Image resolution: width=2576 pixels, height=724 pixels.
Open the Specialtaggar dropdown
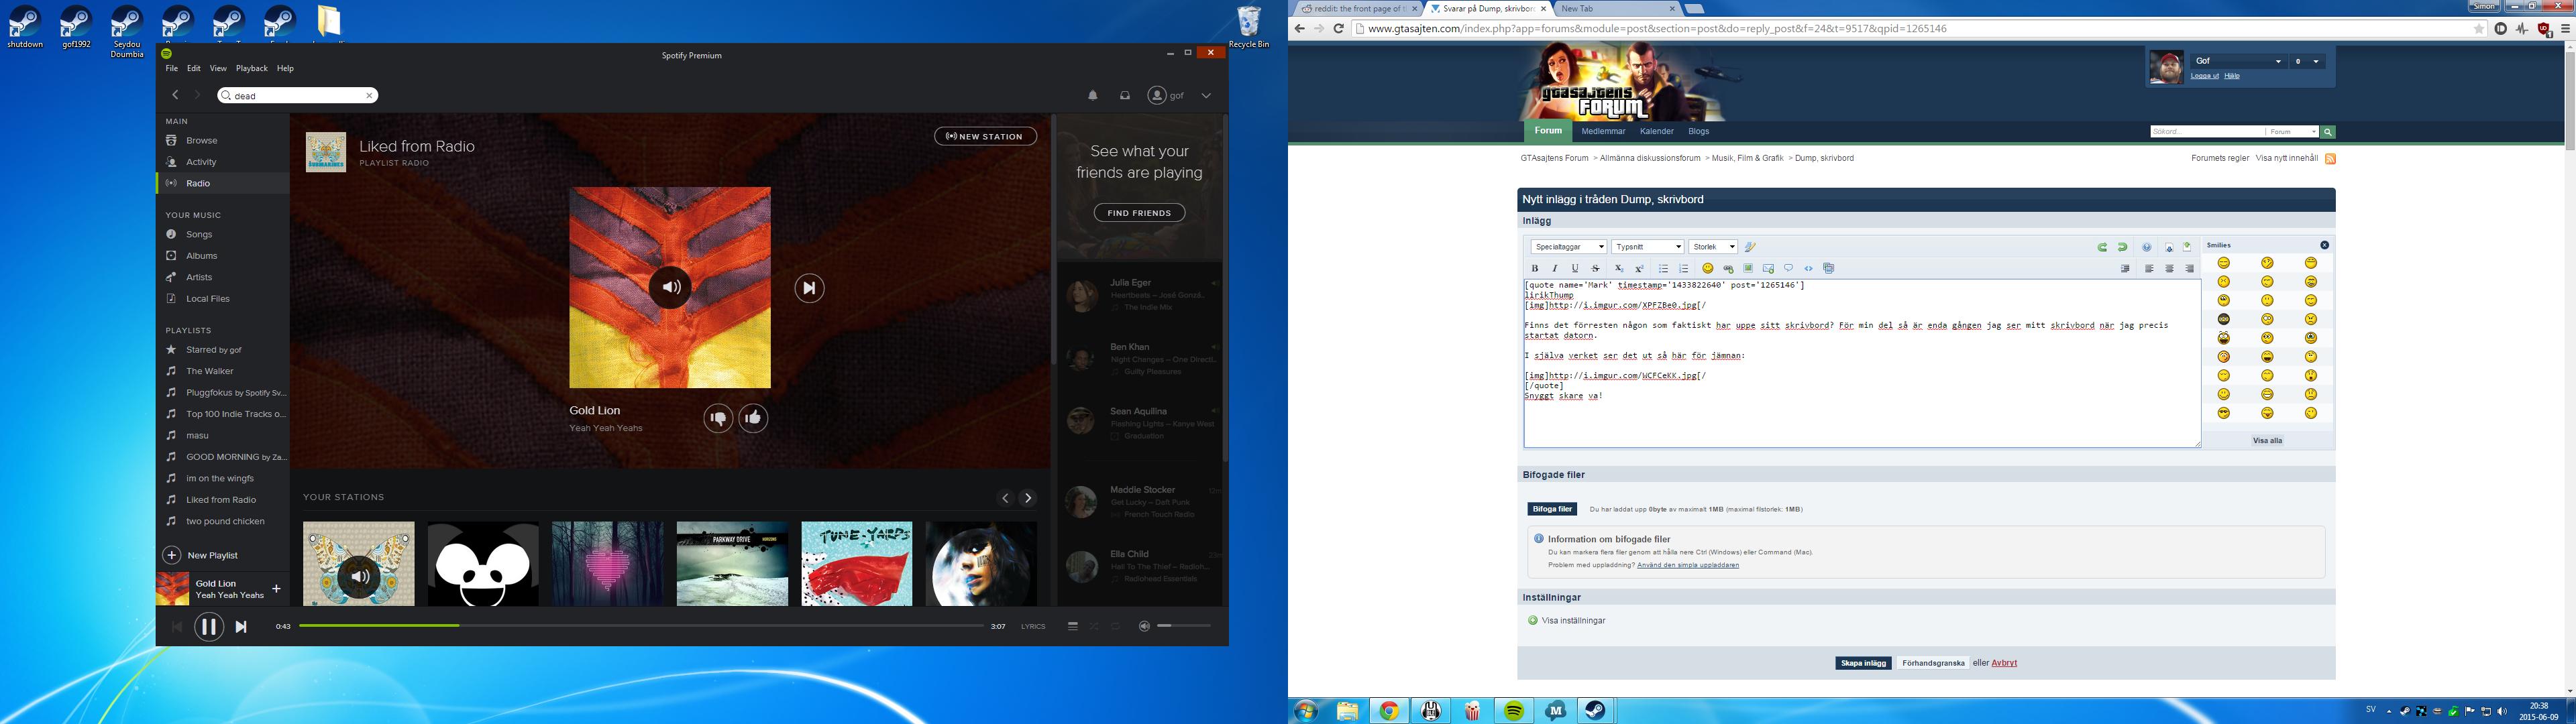coord(1568,247)
